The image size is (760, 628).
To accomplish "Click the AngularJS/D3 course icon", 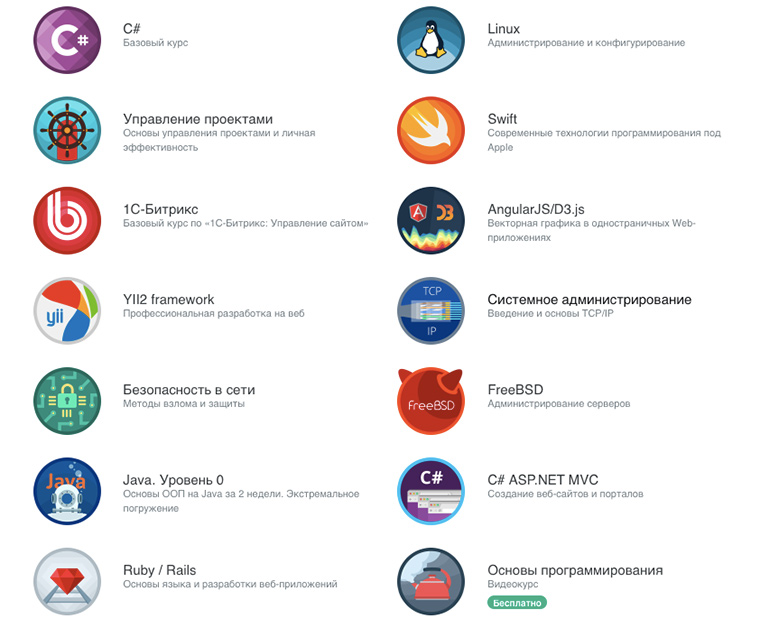I will [x=431, y=220].
